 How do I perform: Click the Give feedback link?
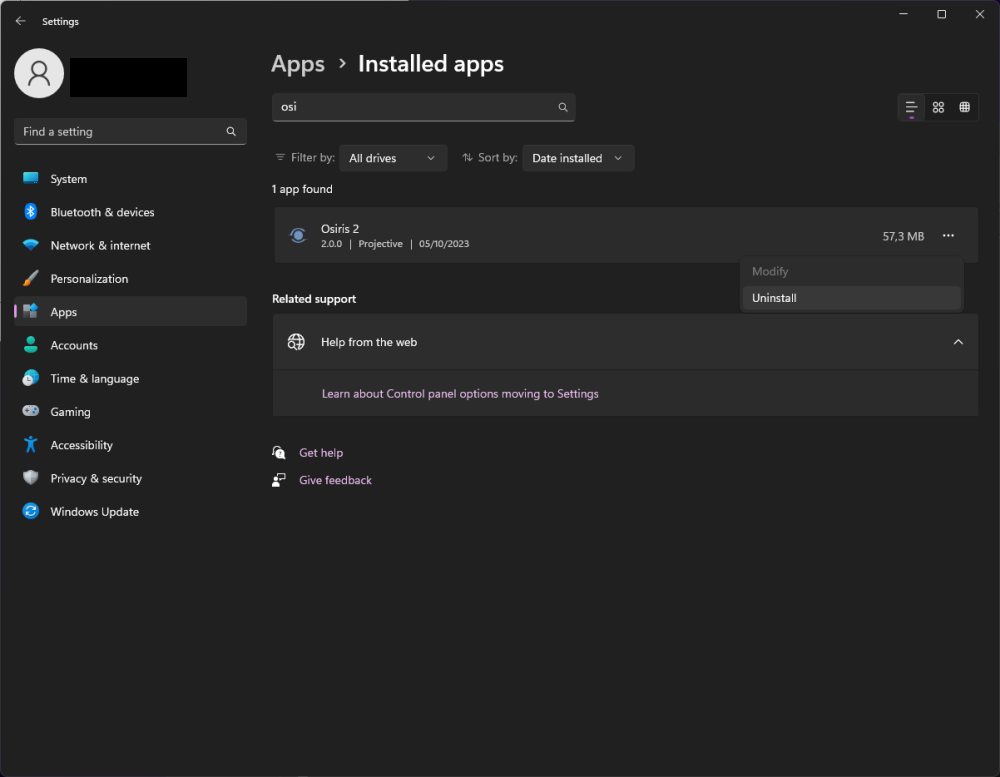(335, 480)
